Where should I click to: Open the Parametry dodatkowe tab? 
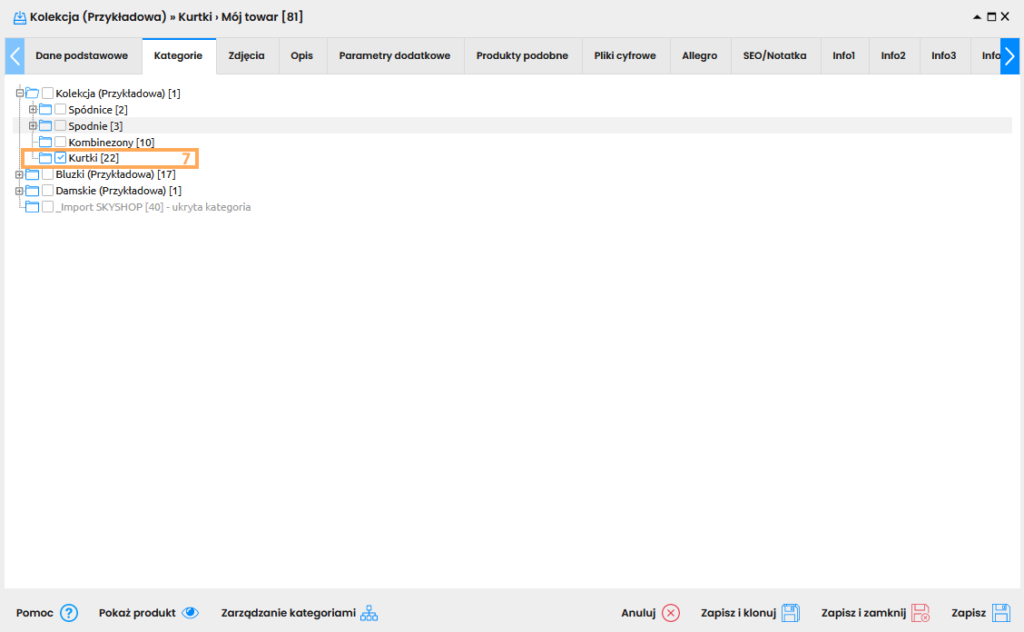tap(395, 56)
